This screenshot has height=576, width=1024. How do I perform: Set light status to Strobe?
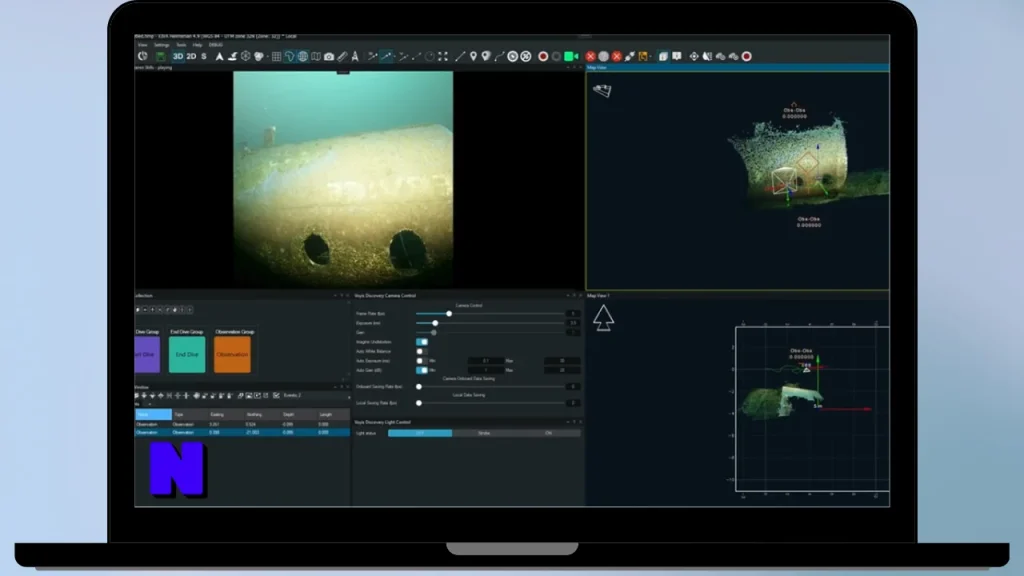point(484,433)
